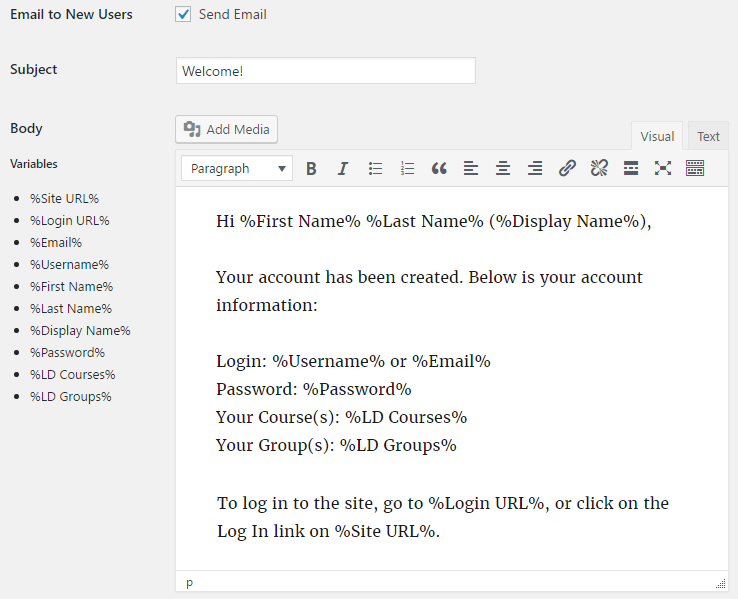Image resolution: width=738 pixels, height=599 pixels.
Task: Insert Read More tag
Action: 631,169
